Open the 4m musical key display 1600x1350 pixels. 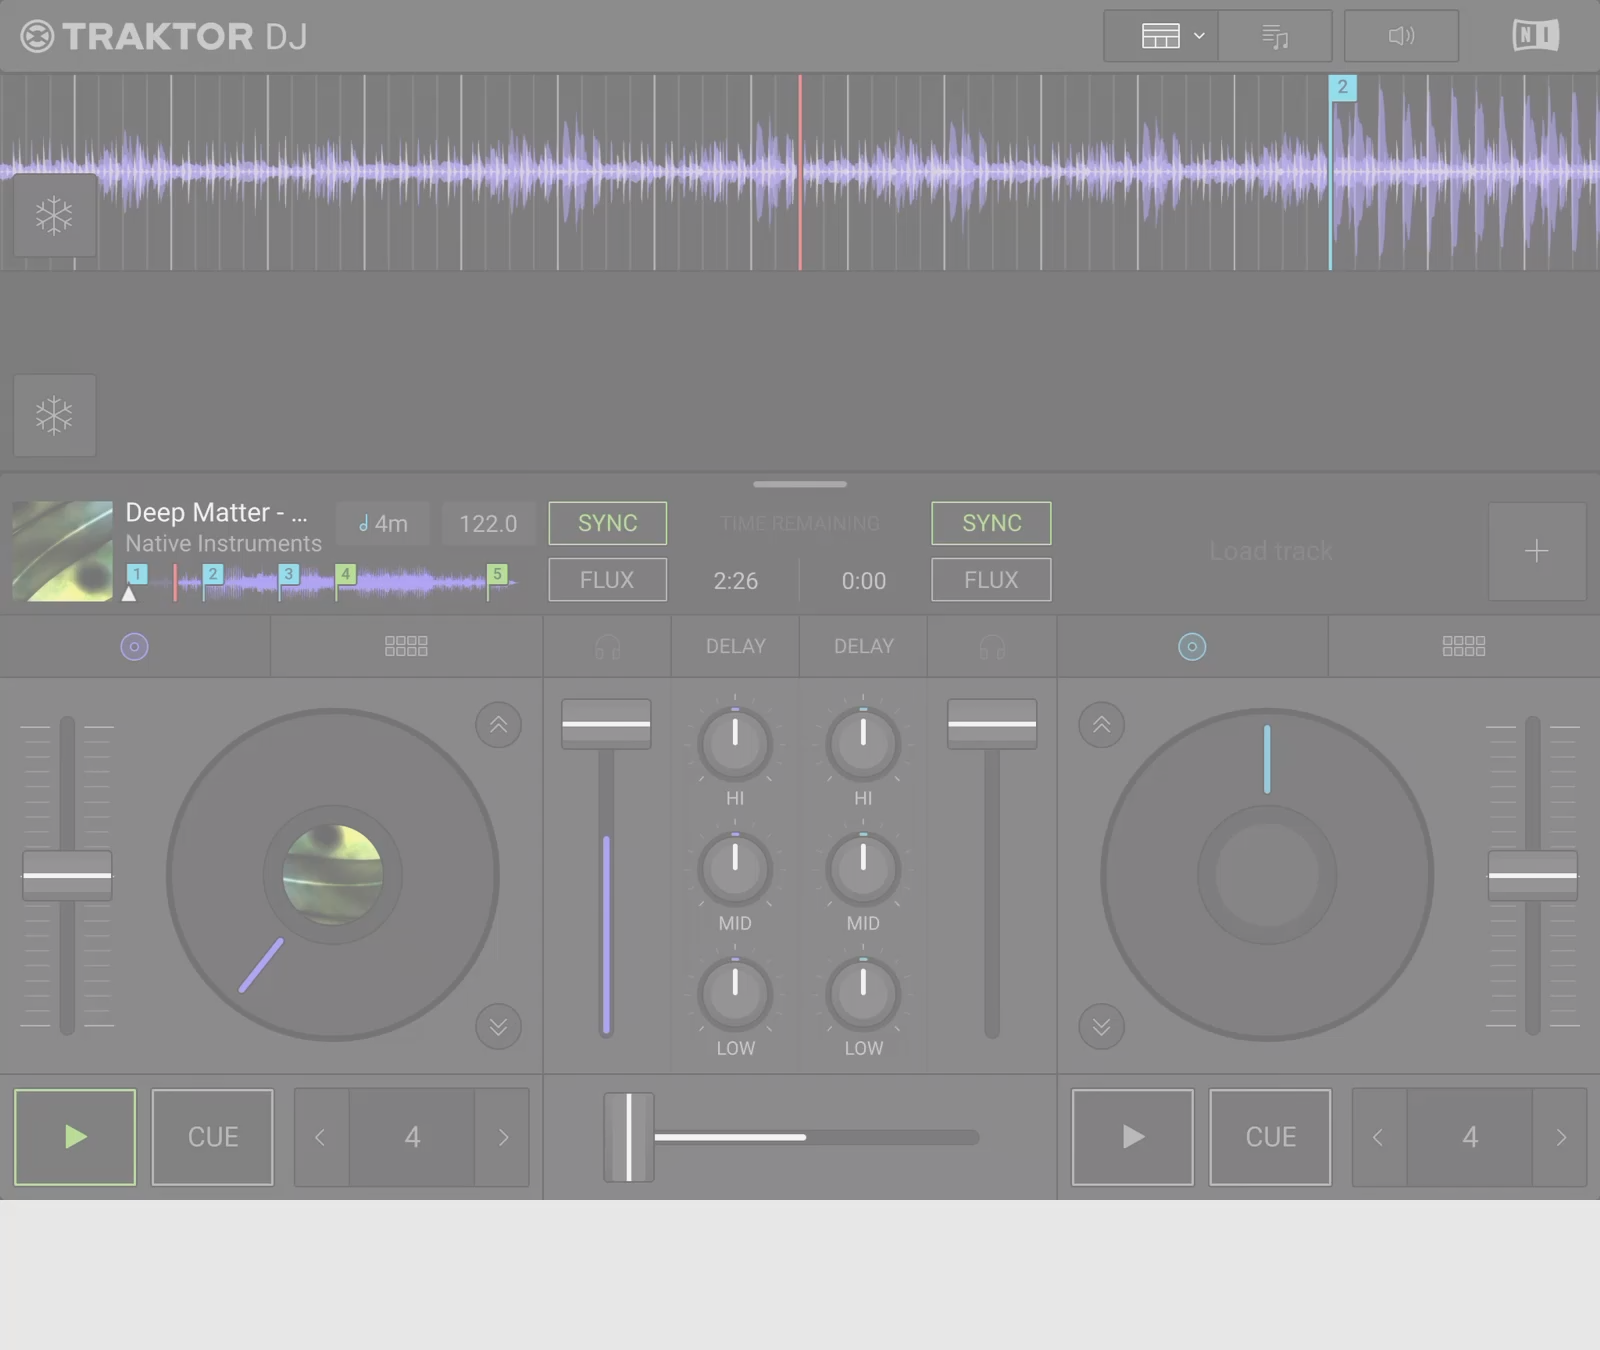pyautogui.click(x=383, y=523)
